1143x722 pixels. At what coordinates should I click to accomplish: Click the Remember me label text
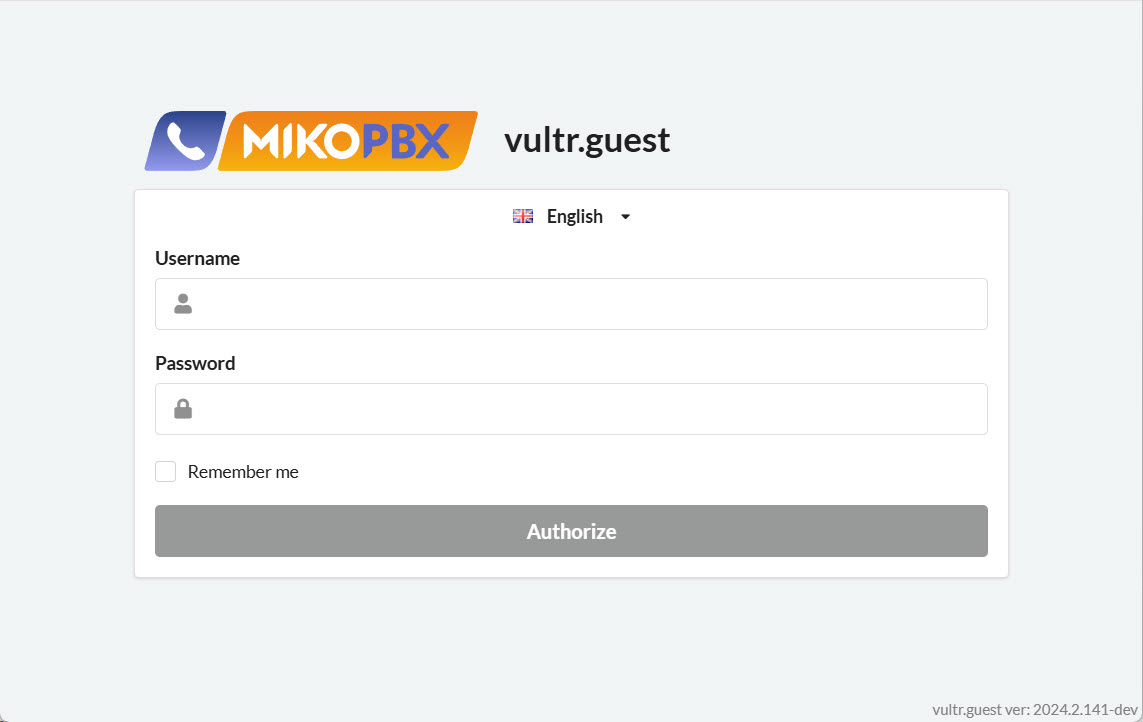pos(243,472)
